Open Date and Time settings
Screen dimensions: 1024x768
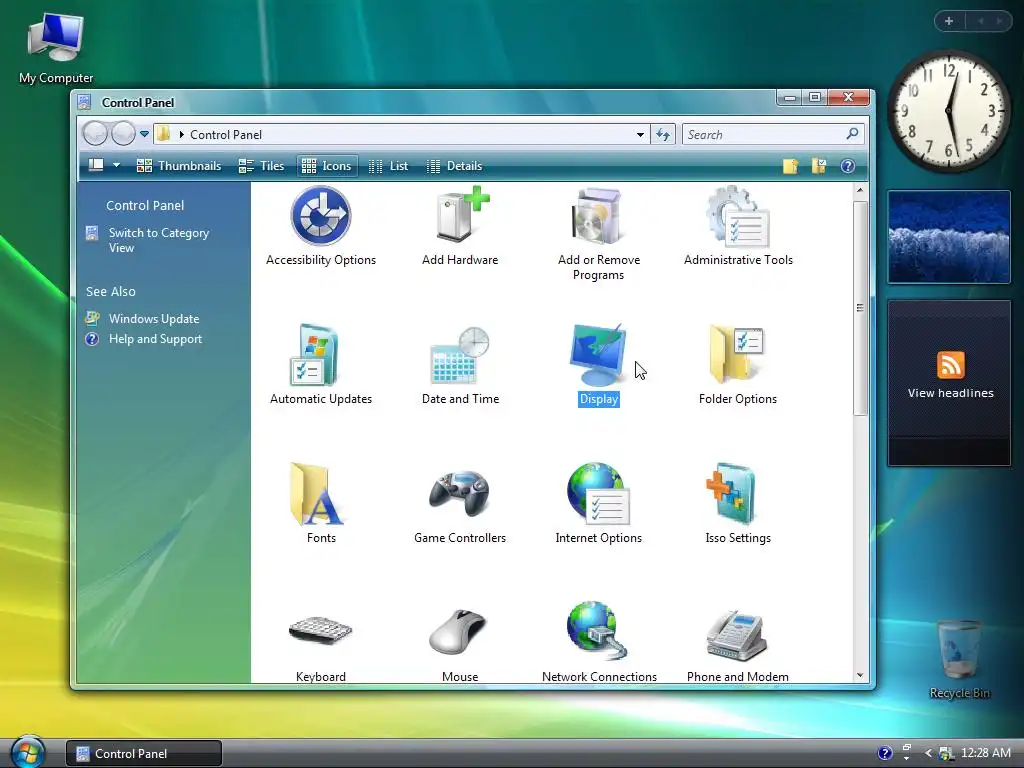click(x=460, y=364)
